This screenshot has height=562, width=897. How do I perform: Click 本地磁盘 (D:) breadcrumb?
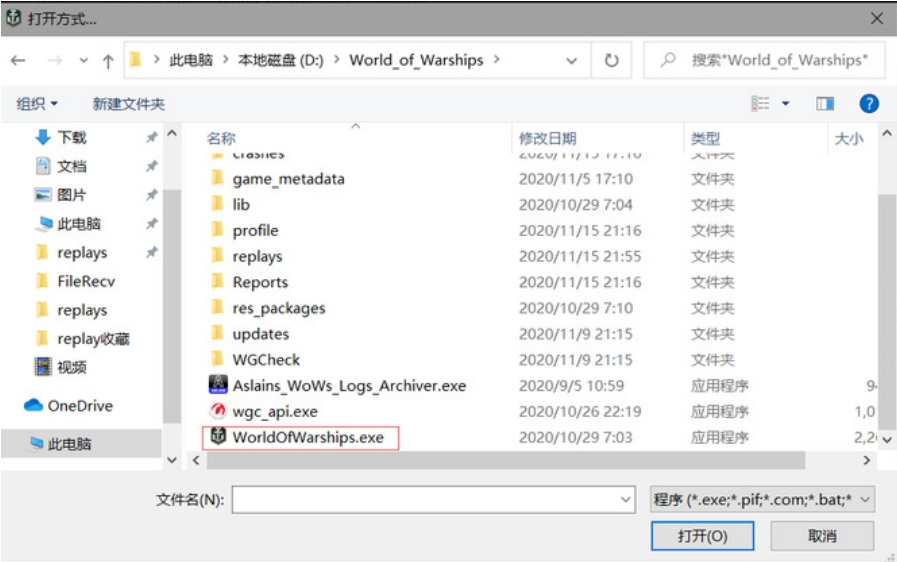tap(280, 60)
